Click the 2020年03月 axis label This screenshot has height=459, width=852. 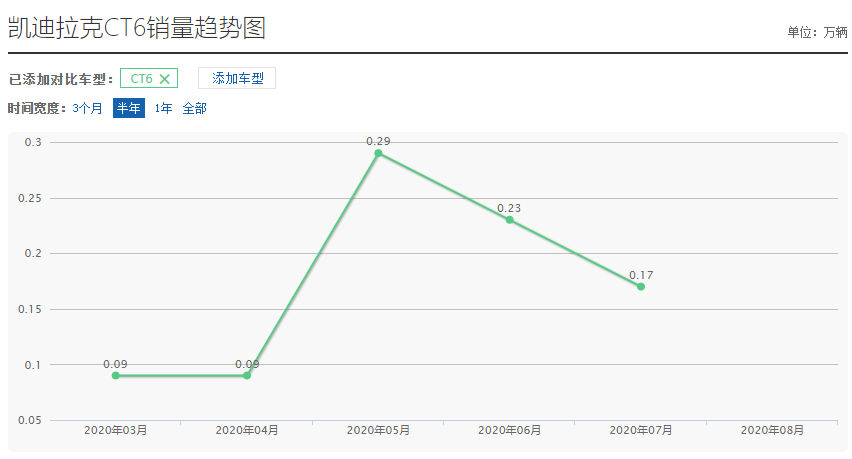click(x=116, y=430)
